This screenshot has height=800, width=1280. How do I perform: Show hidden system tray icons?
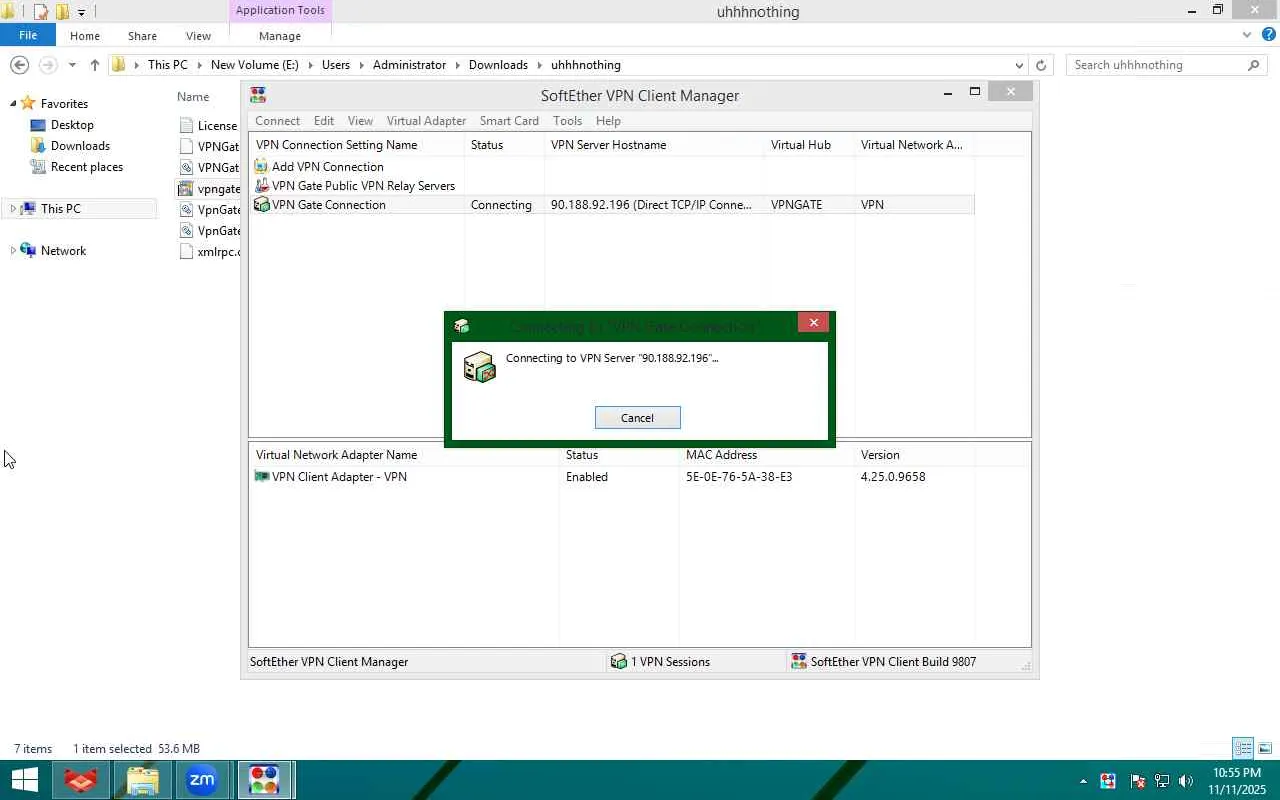(1083, 781)
